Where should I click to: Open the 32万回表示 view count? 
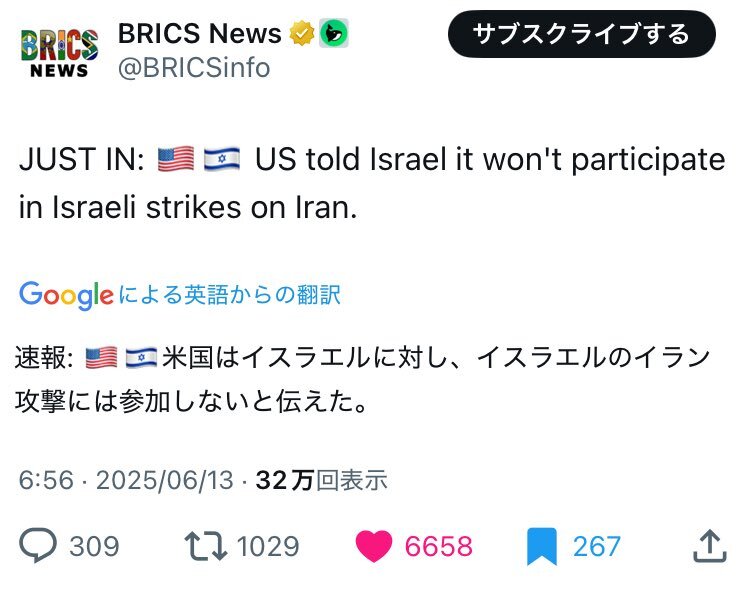click(321, 480)
